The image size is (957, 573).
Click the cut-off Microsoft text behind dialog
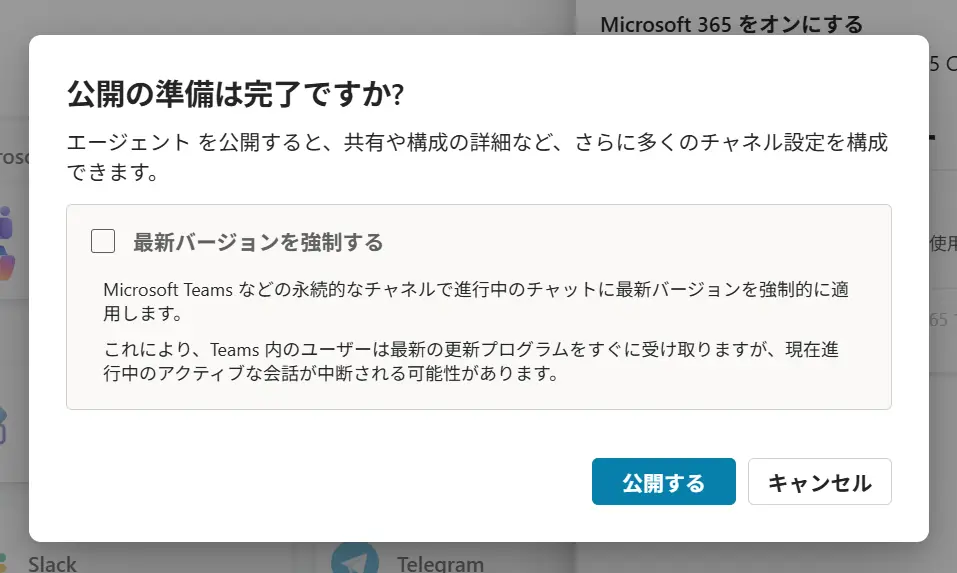pyautogui.click(x=12, y=157)
